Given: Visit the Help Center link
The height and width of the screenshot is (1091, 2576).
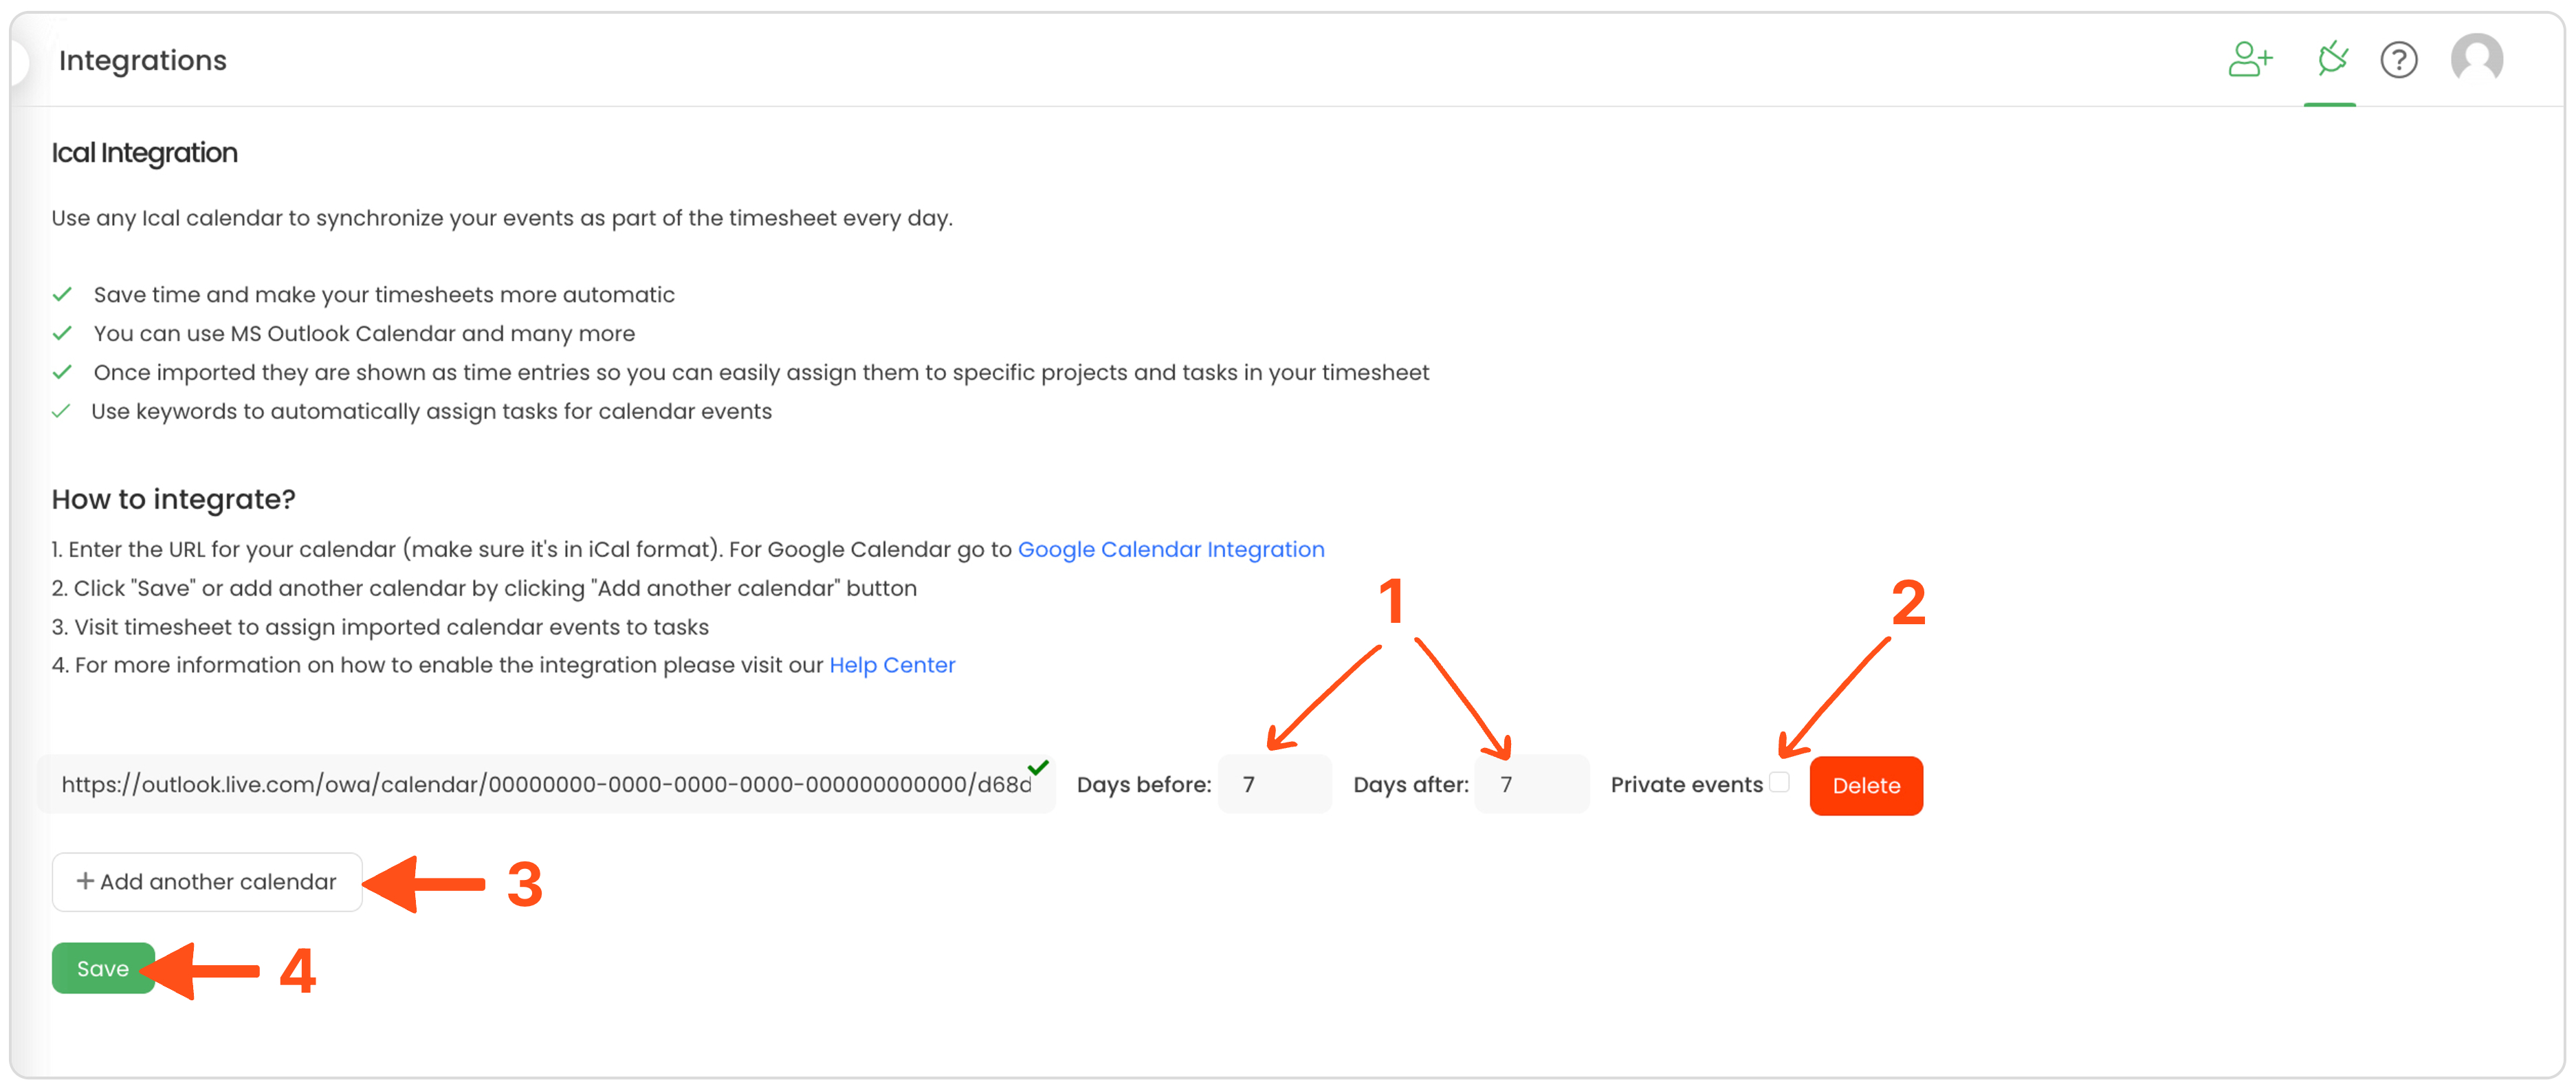Looking at the screenshot, I should pos(892,666).
